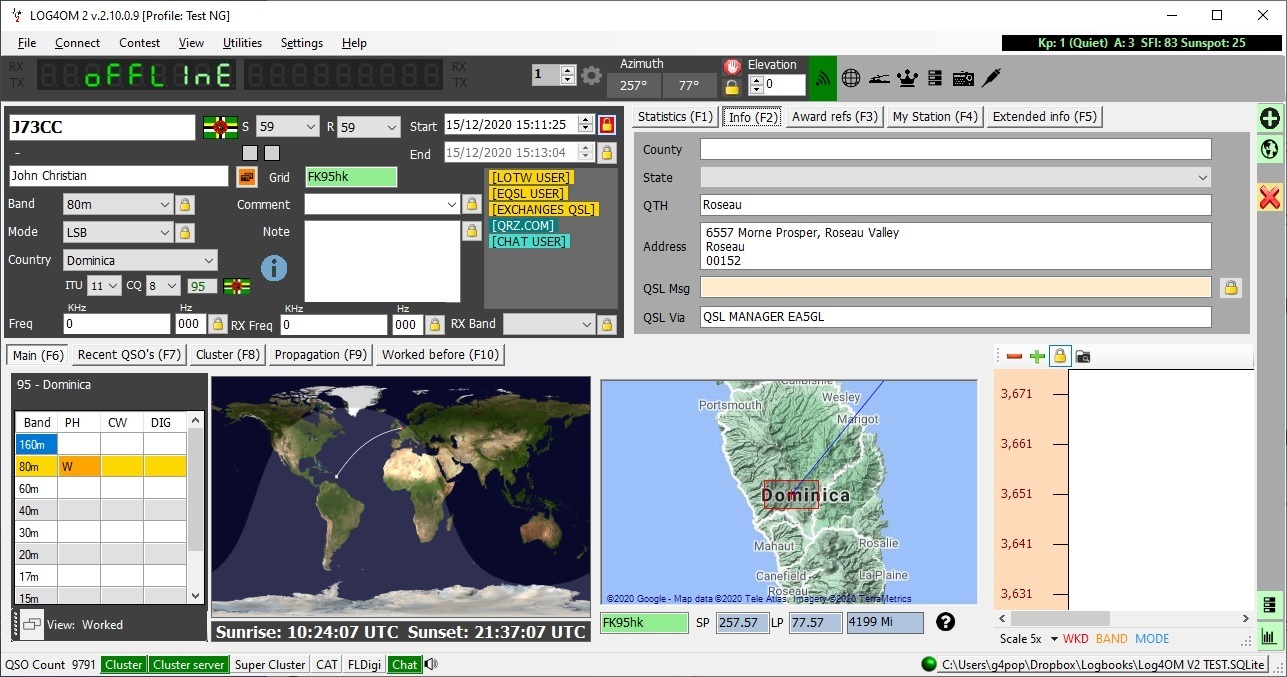1287x677 pixels.
Task: Open the ITU zone dropdown
Action: click(x=113, y=286)
